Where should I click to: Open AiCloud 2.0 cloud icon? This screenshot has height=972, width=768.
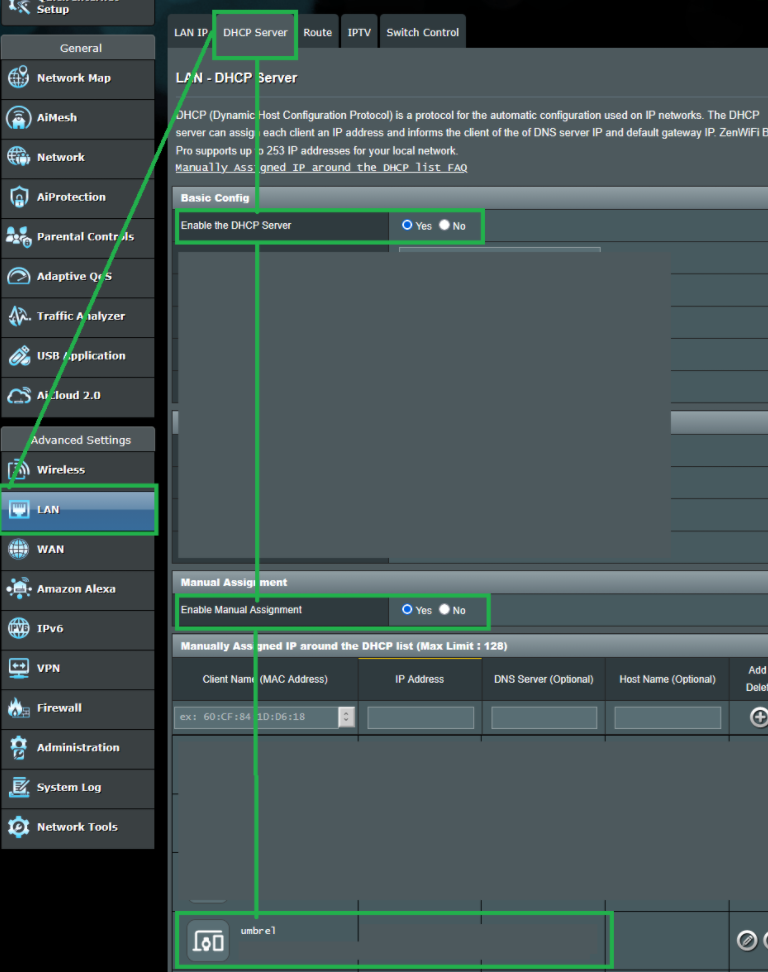click(x=19, y=395)
